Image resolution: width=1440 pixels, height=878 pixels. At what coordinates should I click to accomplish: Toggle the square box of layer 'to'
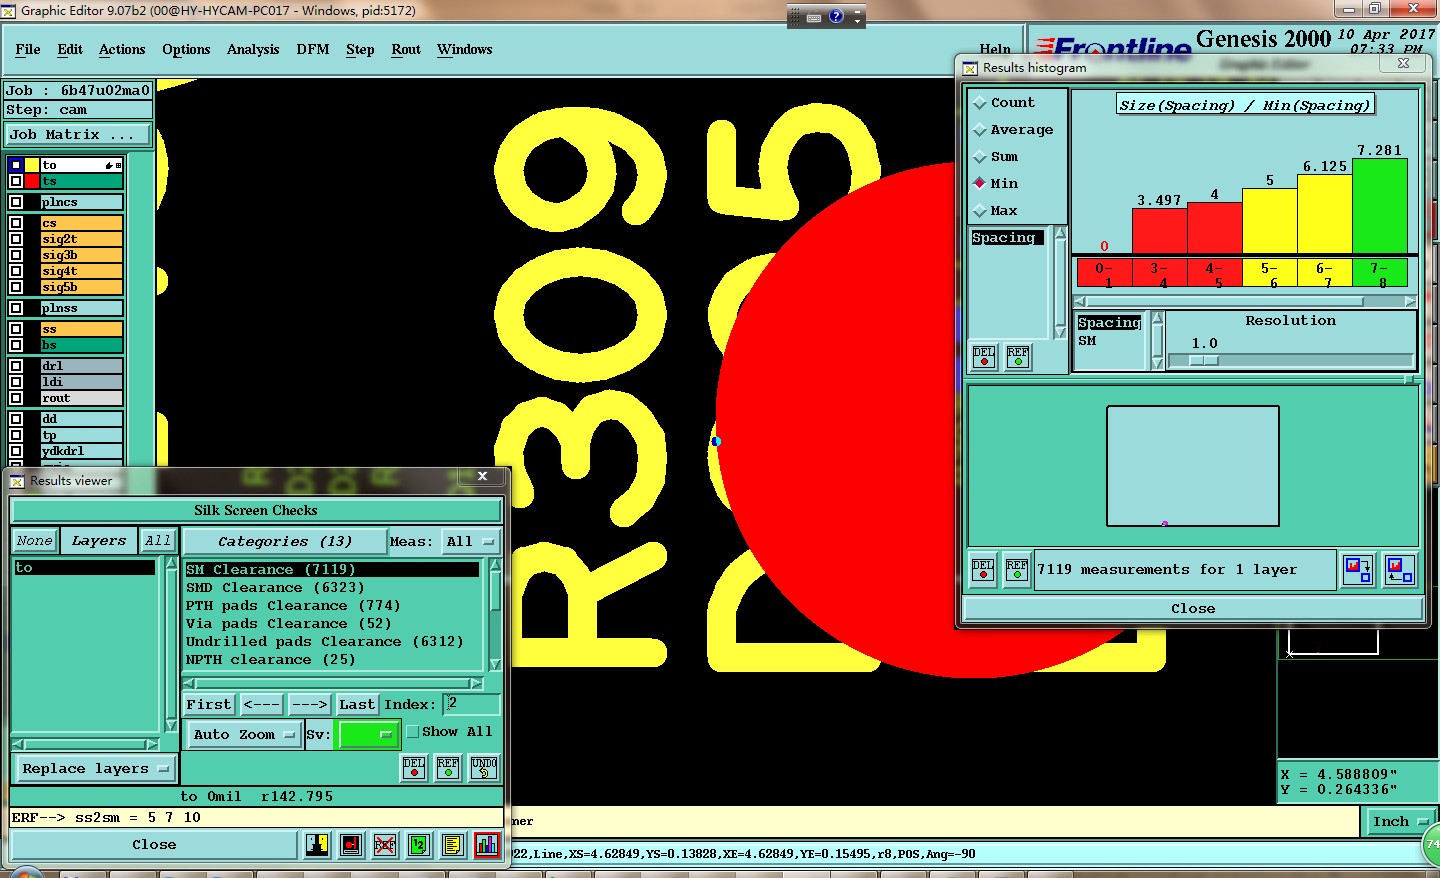(x=16, y=165)
